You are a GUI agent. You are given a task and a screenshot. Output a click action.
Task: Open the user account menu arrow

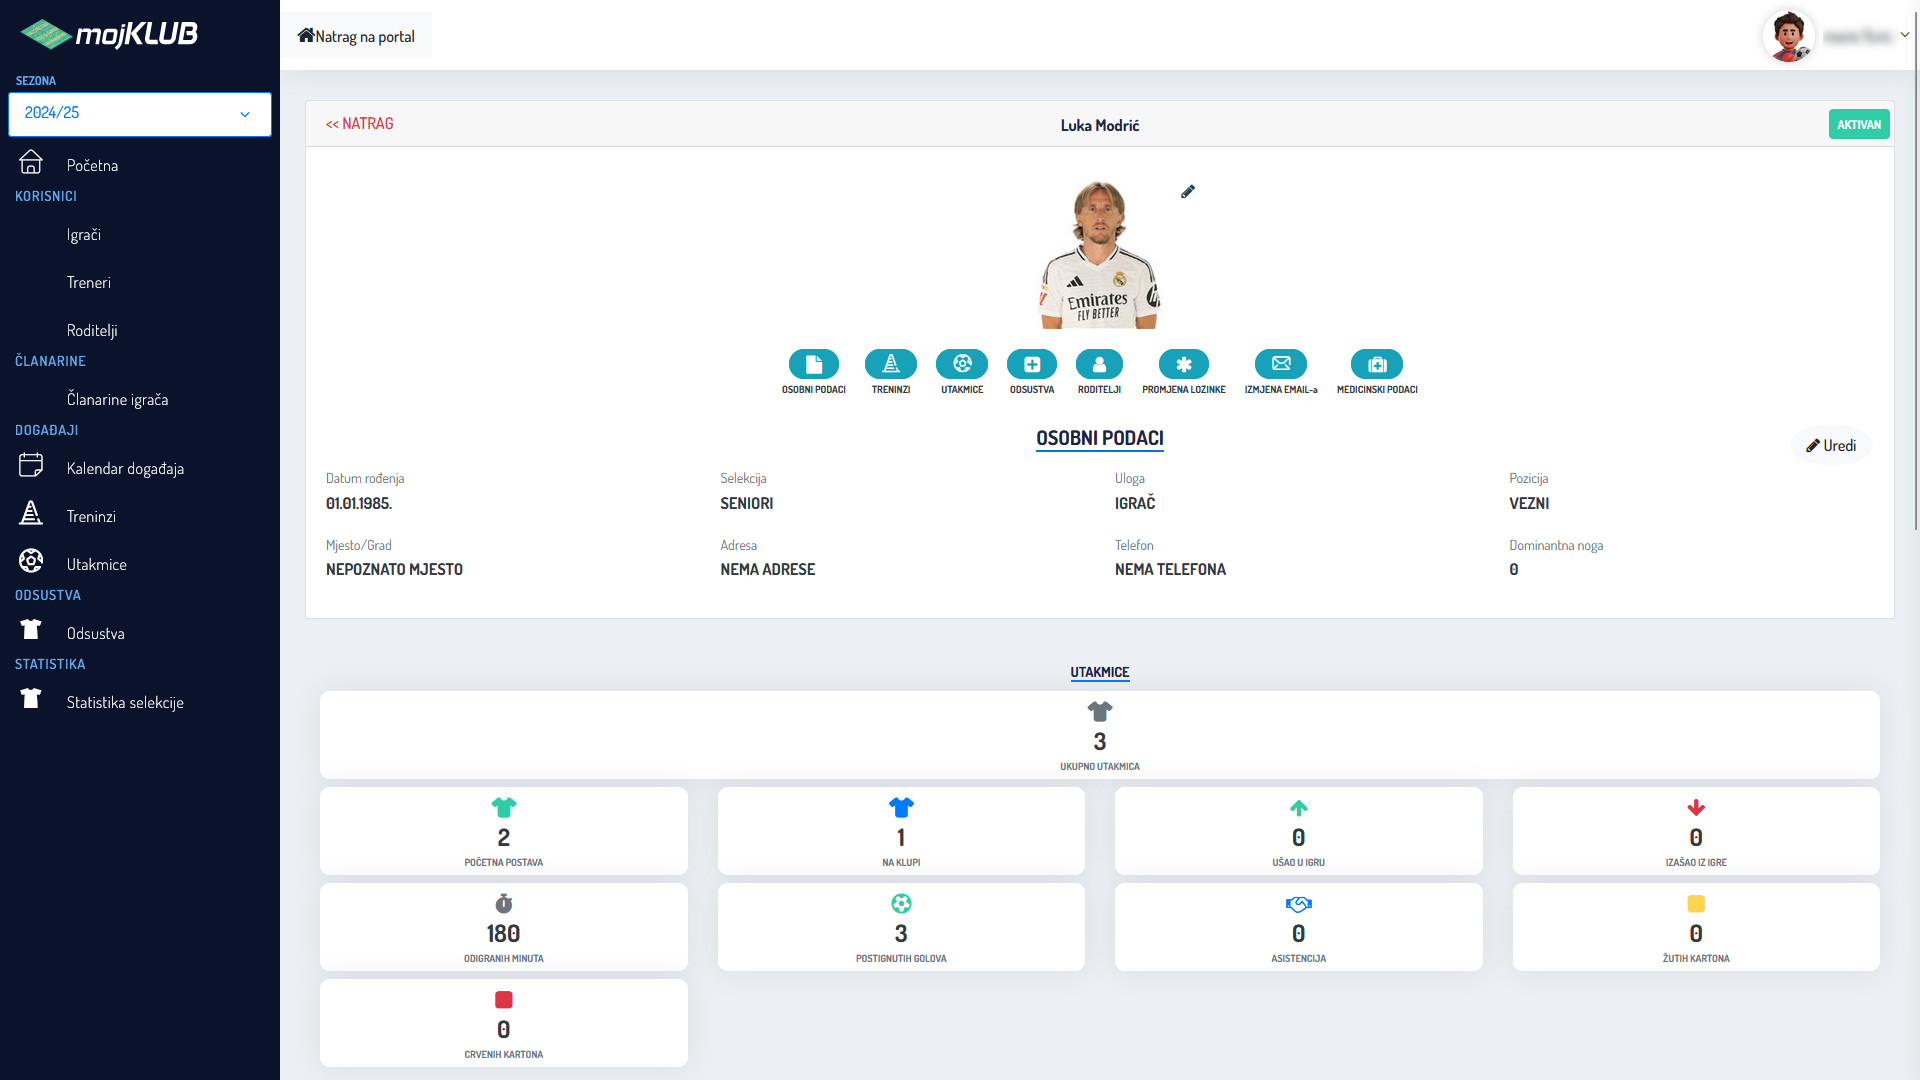[x=1904, y=35]
